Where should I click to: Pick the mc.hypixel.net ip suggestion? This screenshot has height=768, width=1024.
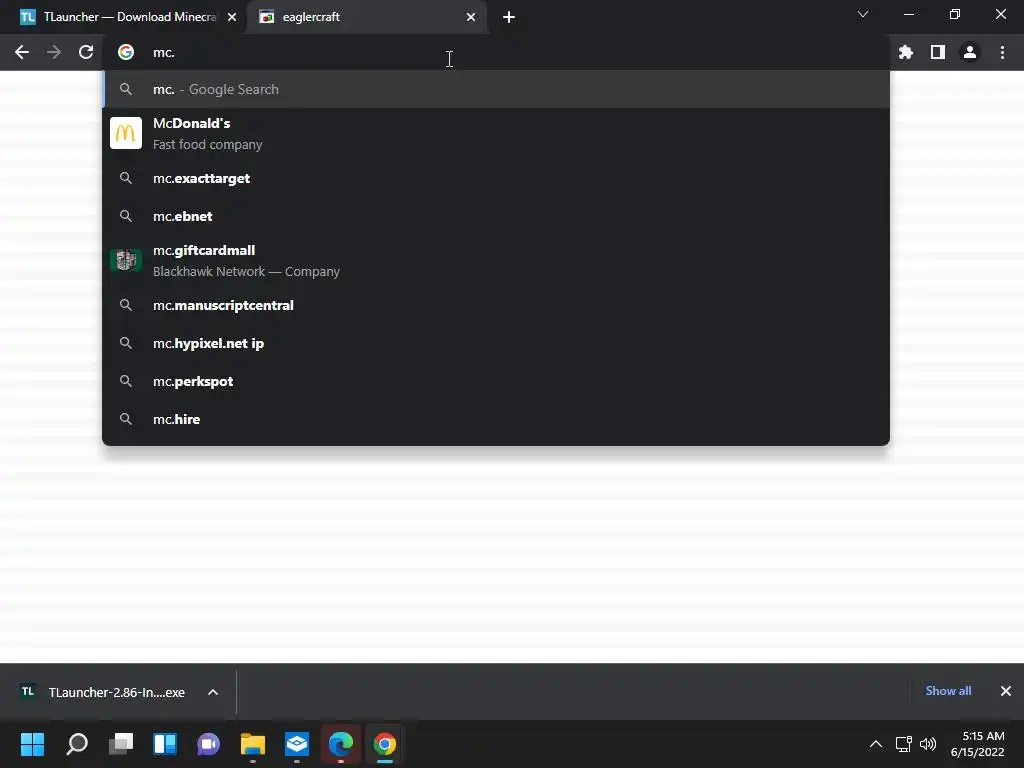pyautogui.click(x=496, y=343)
